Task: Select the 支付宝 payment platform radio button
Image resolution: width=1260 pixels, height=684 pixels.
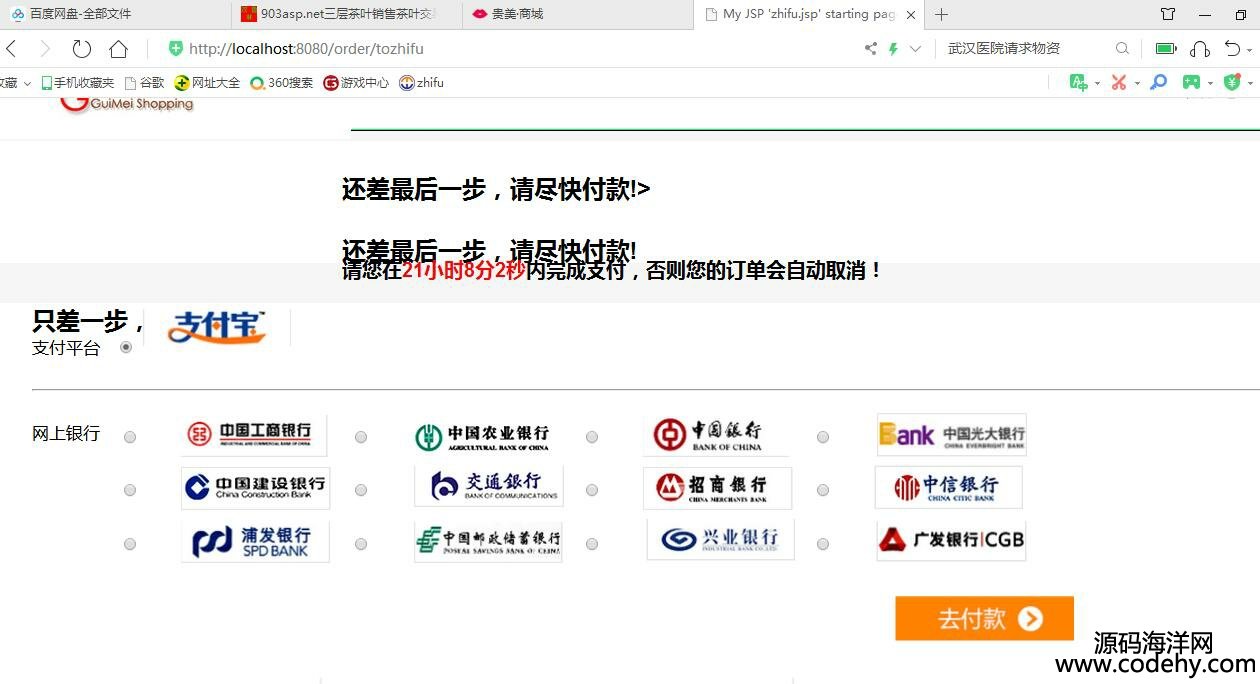Action: pos(126,347)
